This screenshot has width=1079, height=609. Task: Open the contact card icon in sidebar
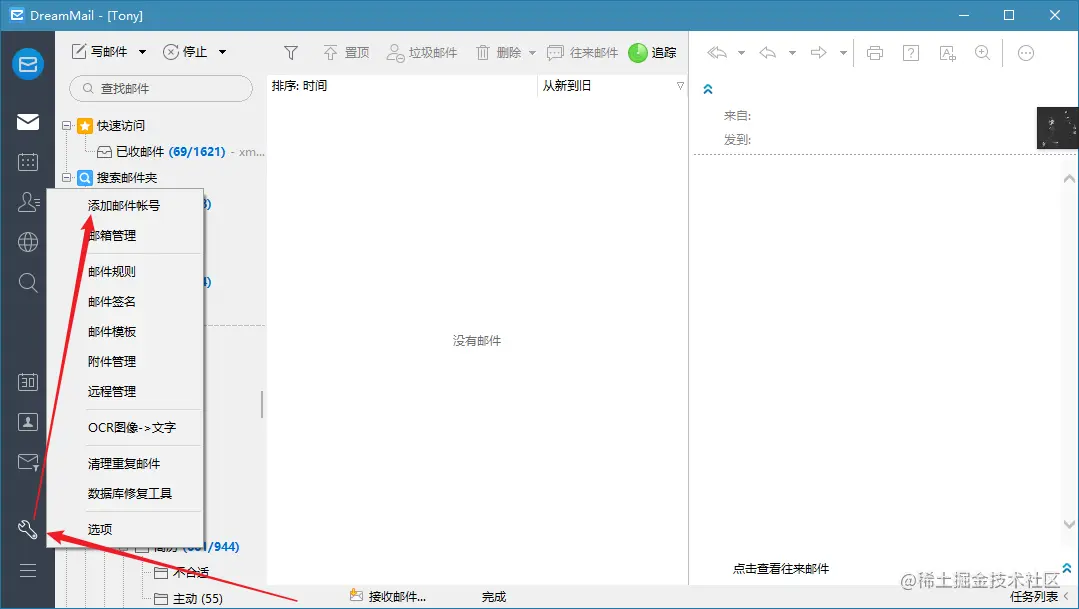coord(28,422)
